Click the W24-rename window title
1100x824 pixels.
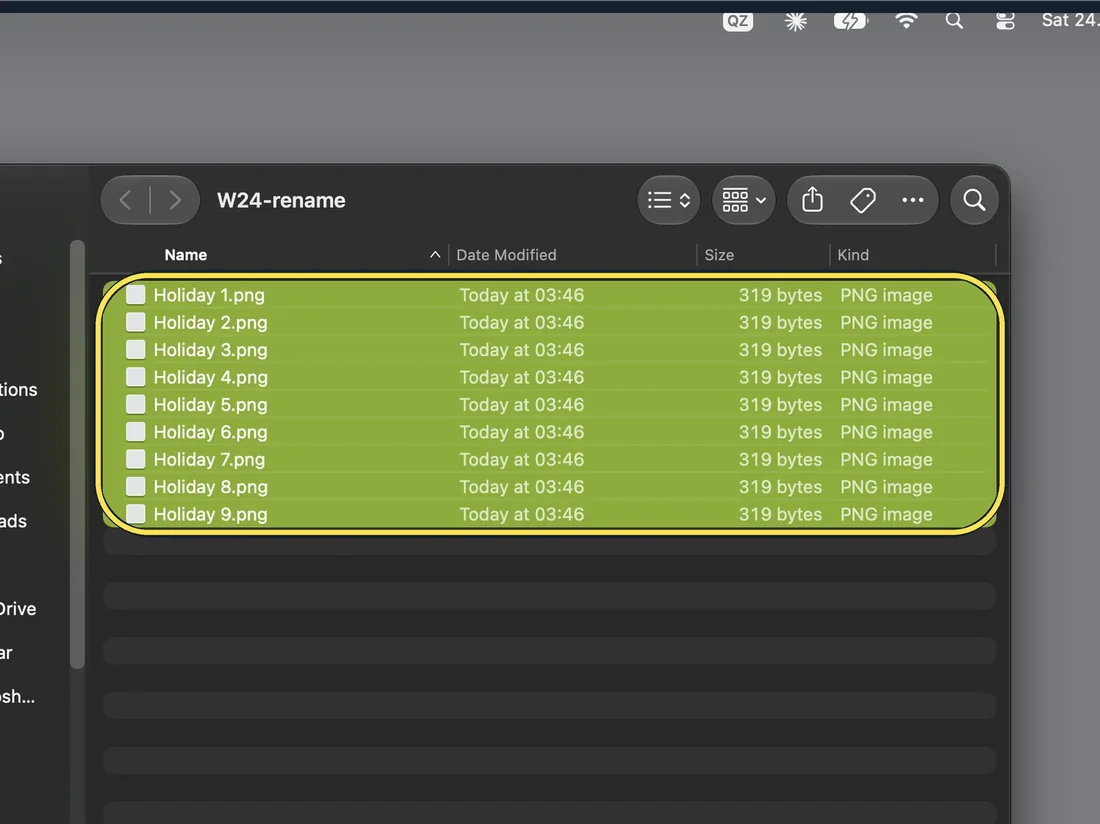[x=281, y=201]
